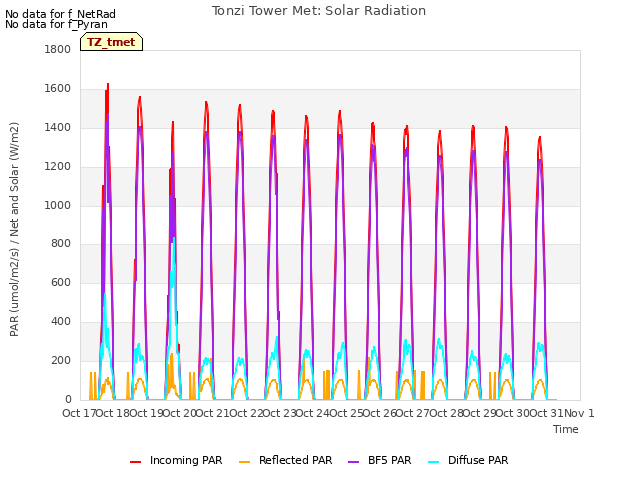Image resolution: width=640 pixels, height=480 pixels.
Task: Click the y-axis tick value 800
Action: pyautogui.click(x=61, y=244)
